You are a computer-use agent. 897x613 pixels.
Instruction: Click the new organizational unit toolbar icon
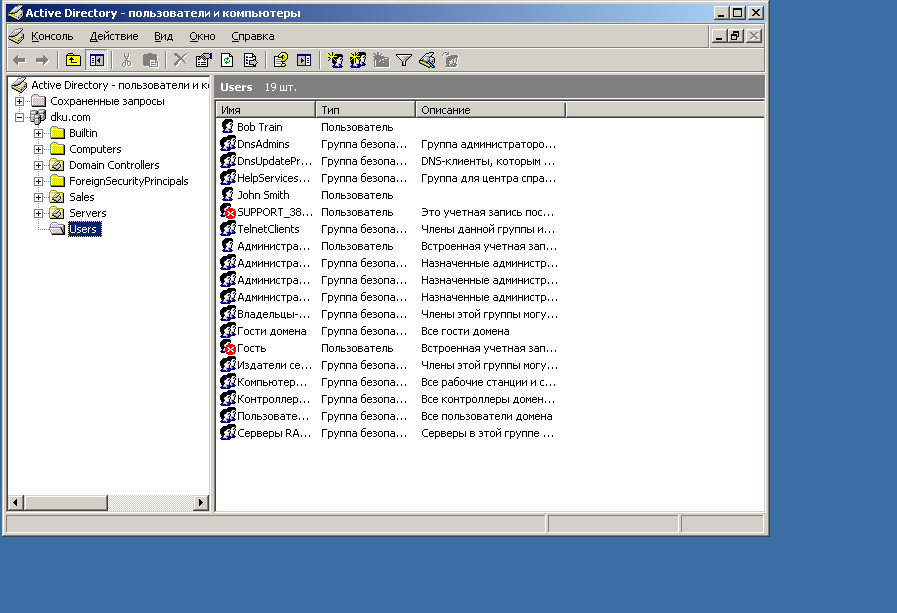pyautogui.click(x=381, y=60)
